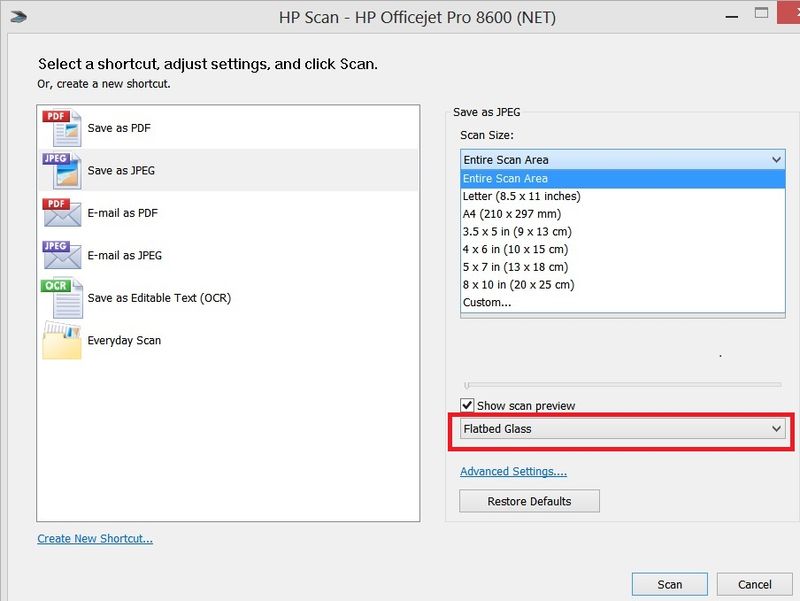Click the Everyday Scan folder icon
This screenshot has height=601, width=800.
62,340
